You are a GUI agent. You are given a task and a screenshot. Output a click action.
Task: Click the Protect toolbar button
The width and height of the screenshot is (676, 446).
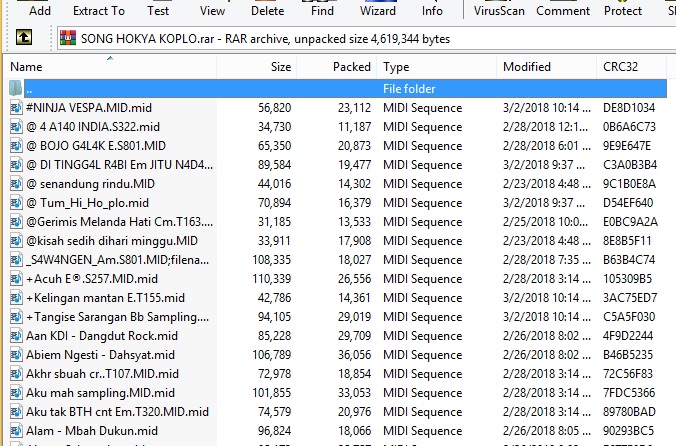coord(623,10)
